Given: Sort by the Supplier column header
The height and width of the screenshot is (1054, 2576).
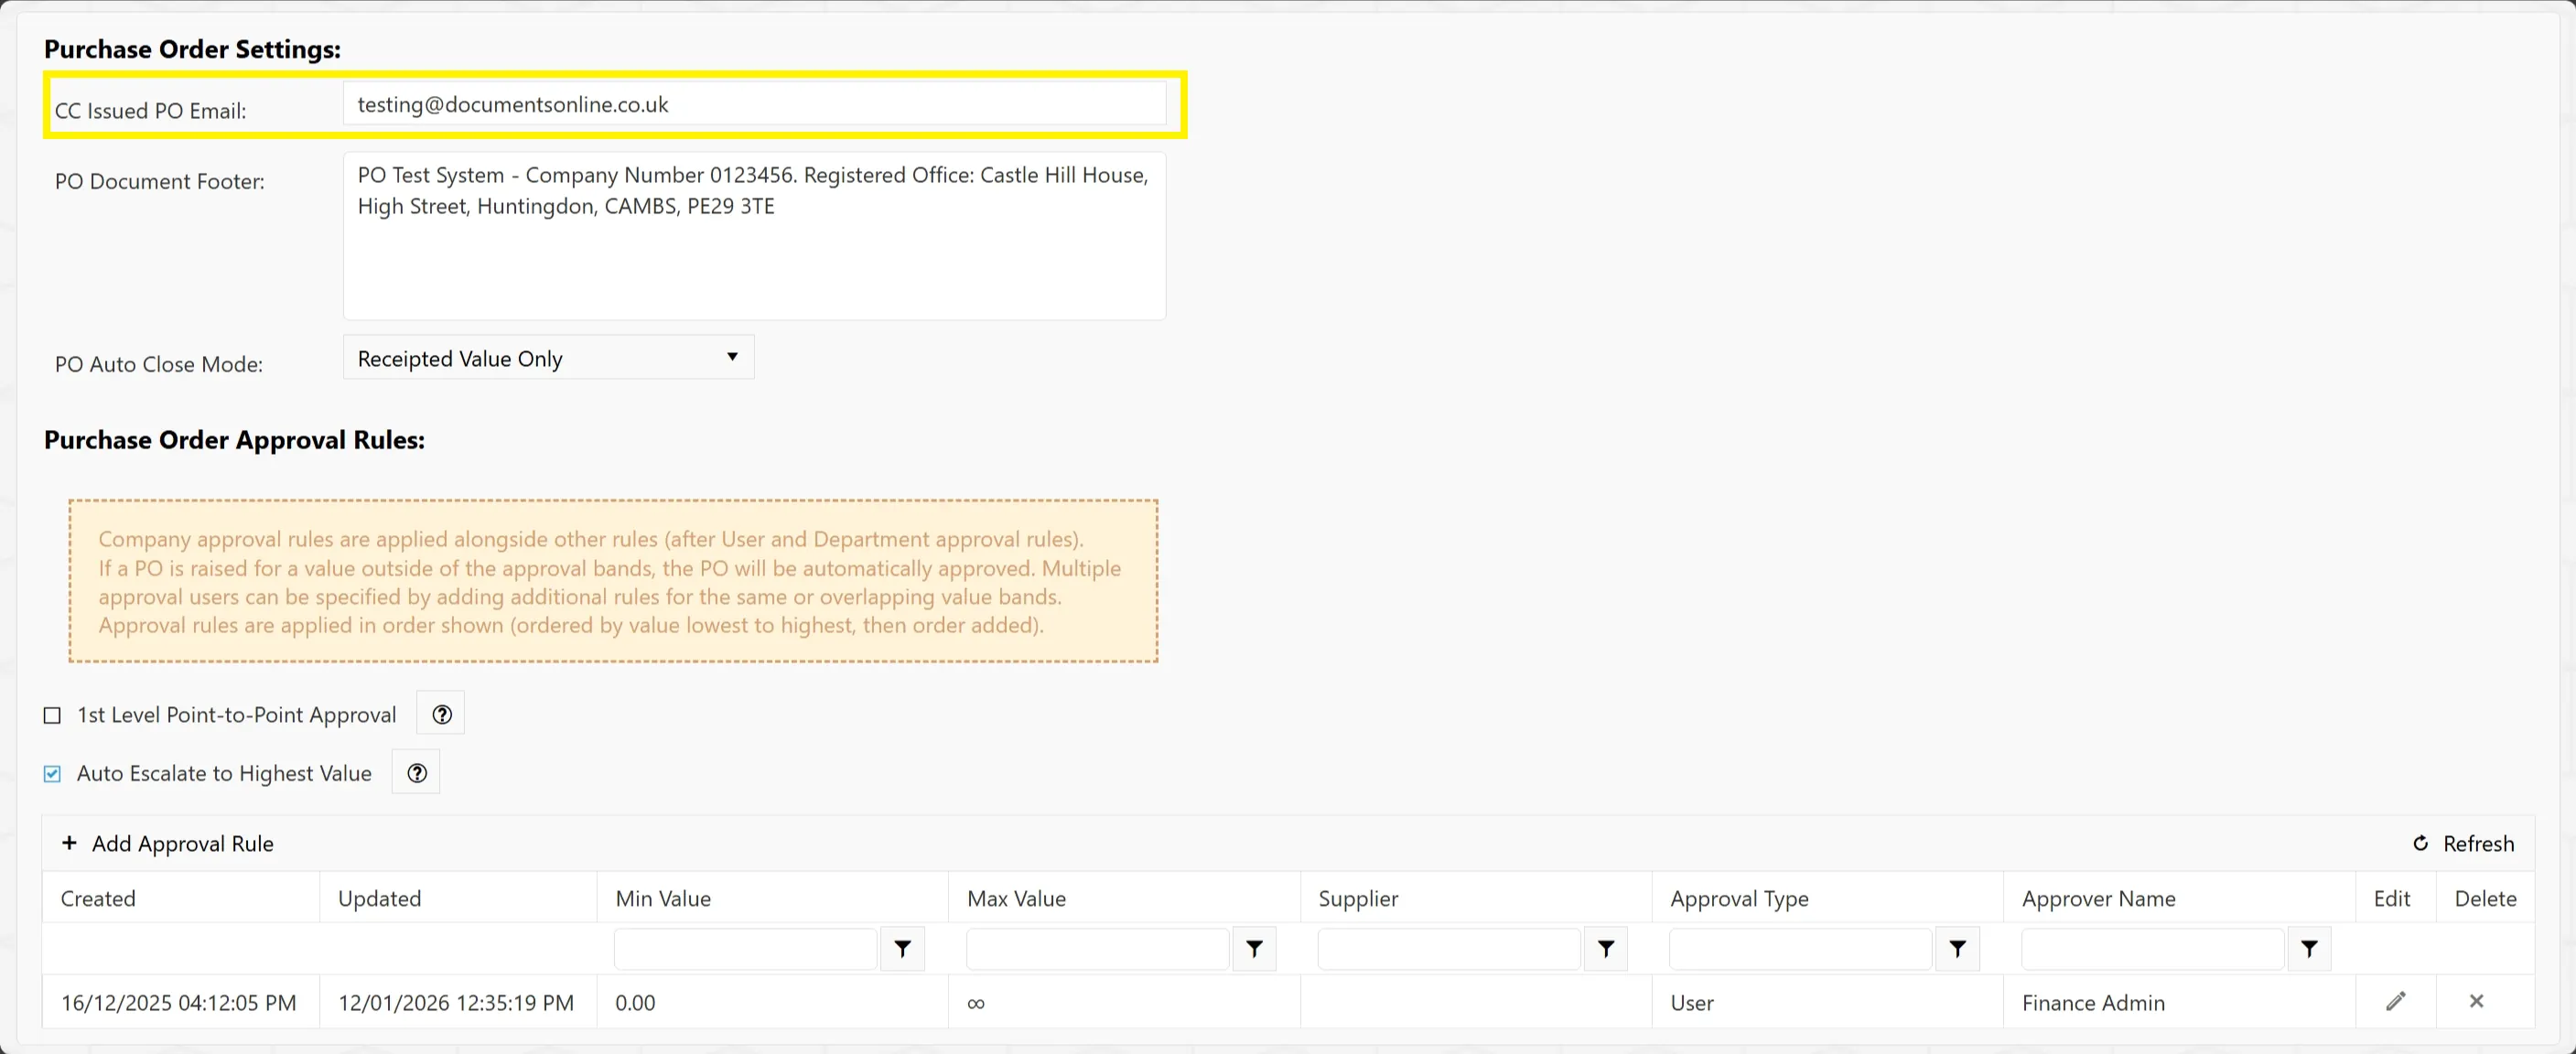Looking at the screenshot, I should click(1476, 898).
